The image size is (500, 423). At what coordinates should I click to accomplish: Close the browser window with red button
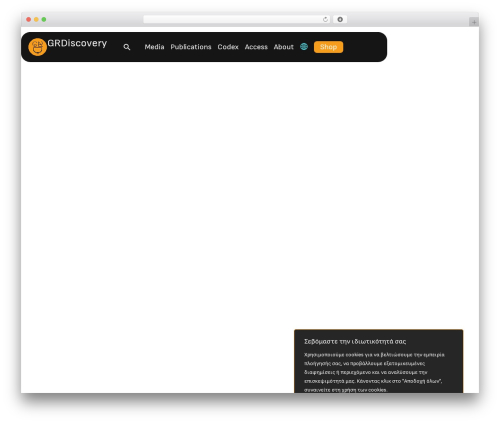[x=29, y=19]
